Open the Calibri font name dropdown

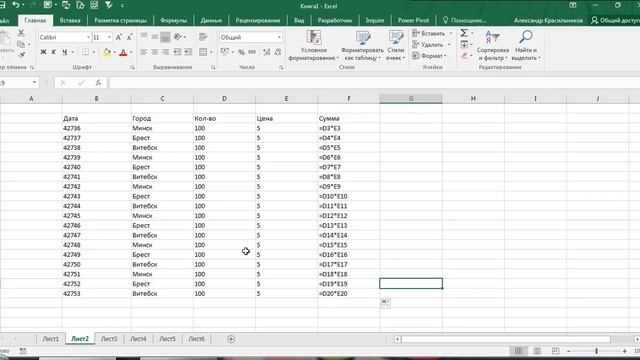(88, 37)
